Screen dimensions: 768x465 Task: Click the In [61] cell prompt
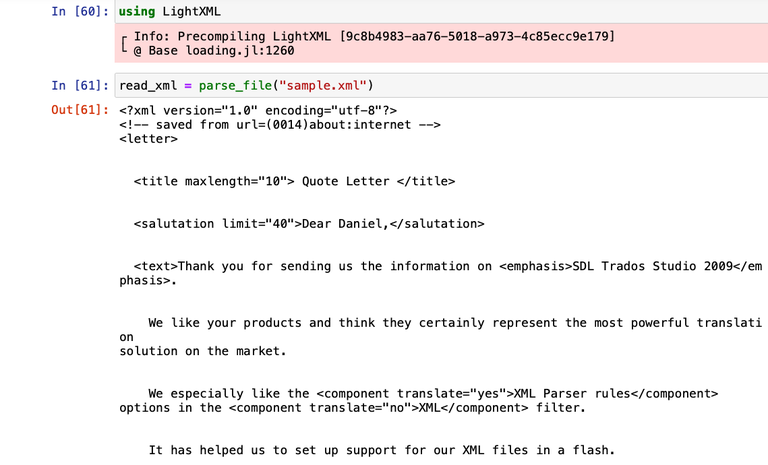[81, 85]
